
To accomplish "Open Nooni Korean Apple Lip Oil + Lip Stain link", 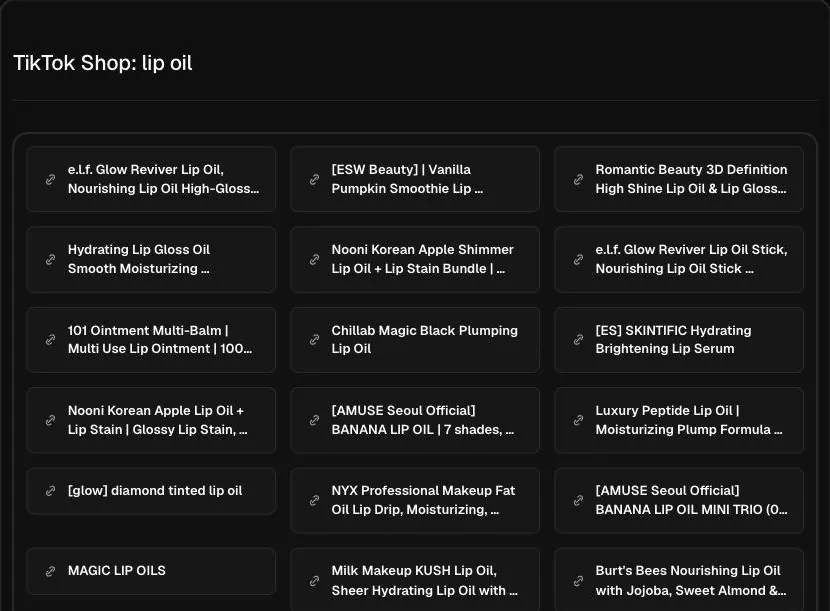I will (151, 420).
